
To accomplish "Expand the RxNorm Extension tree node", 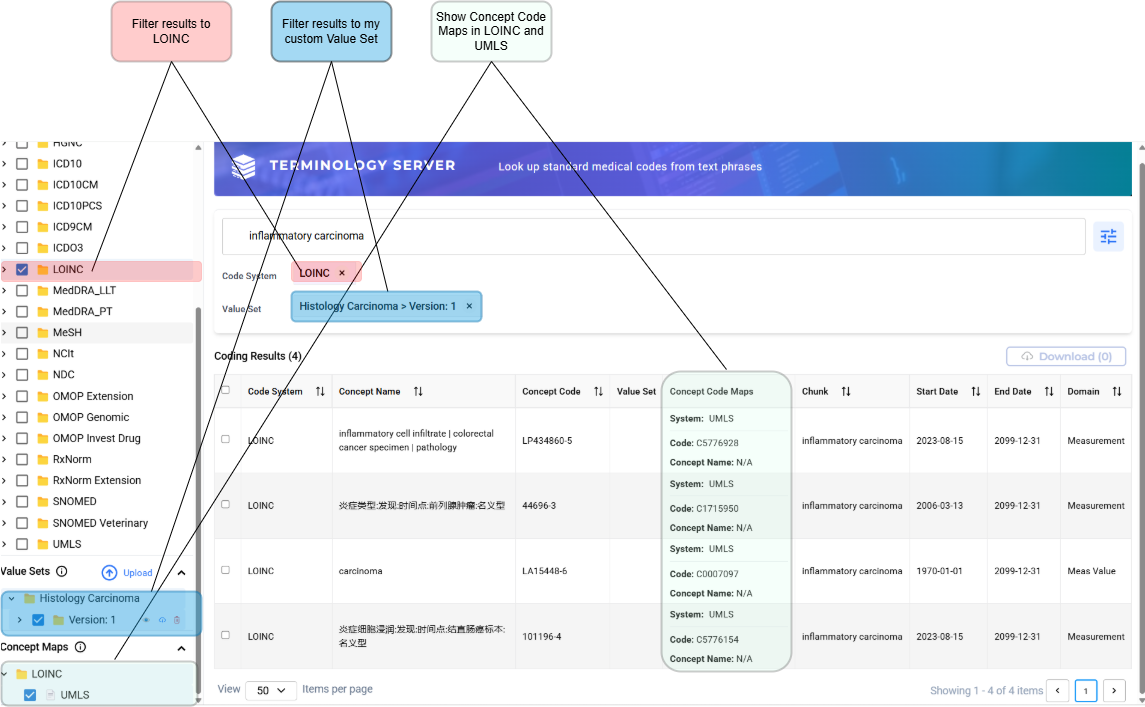I will tap(4, 481).
